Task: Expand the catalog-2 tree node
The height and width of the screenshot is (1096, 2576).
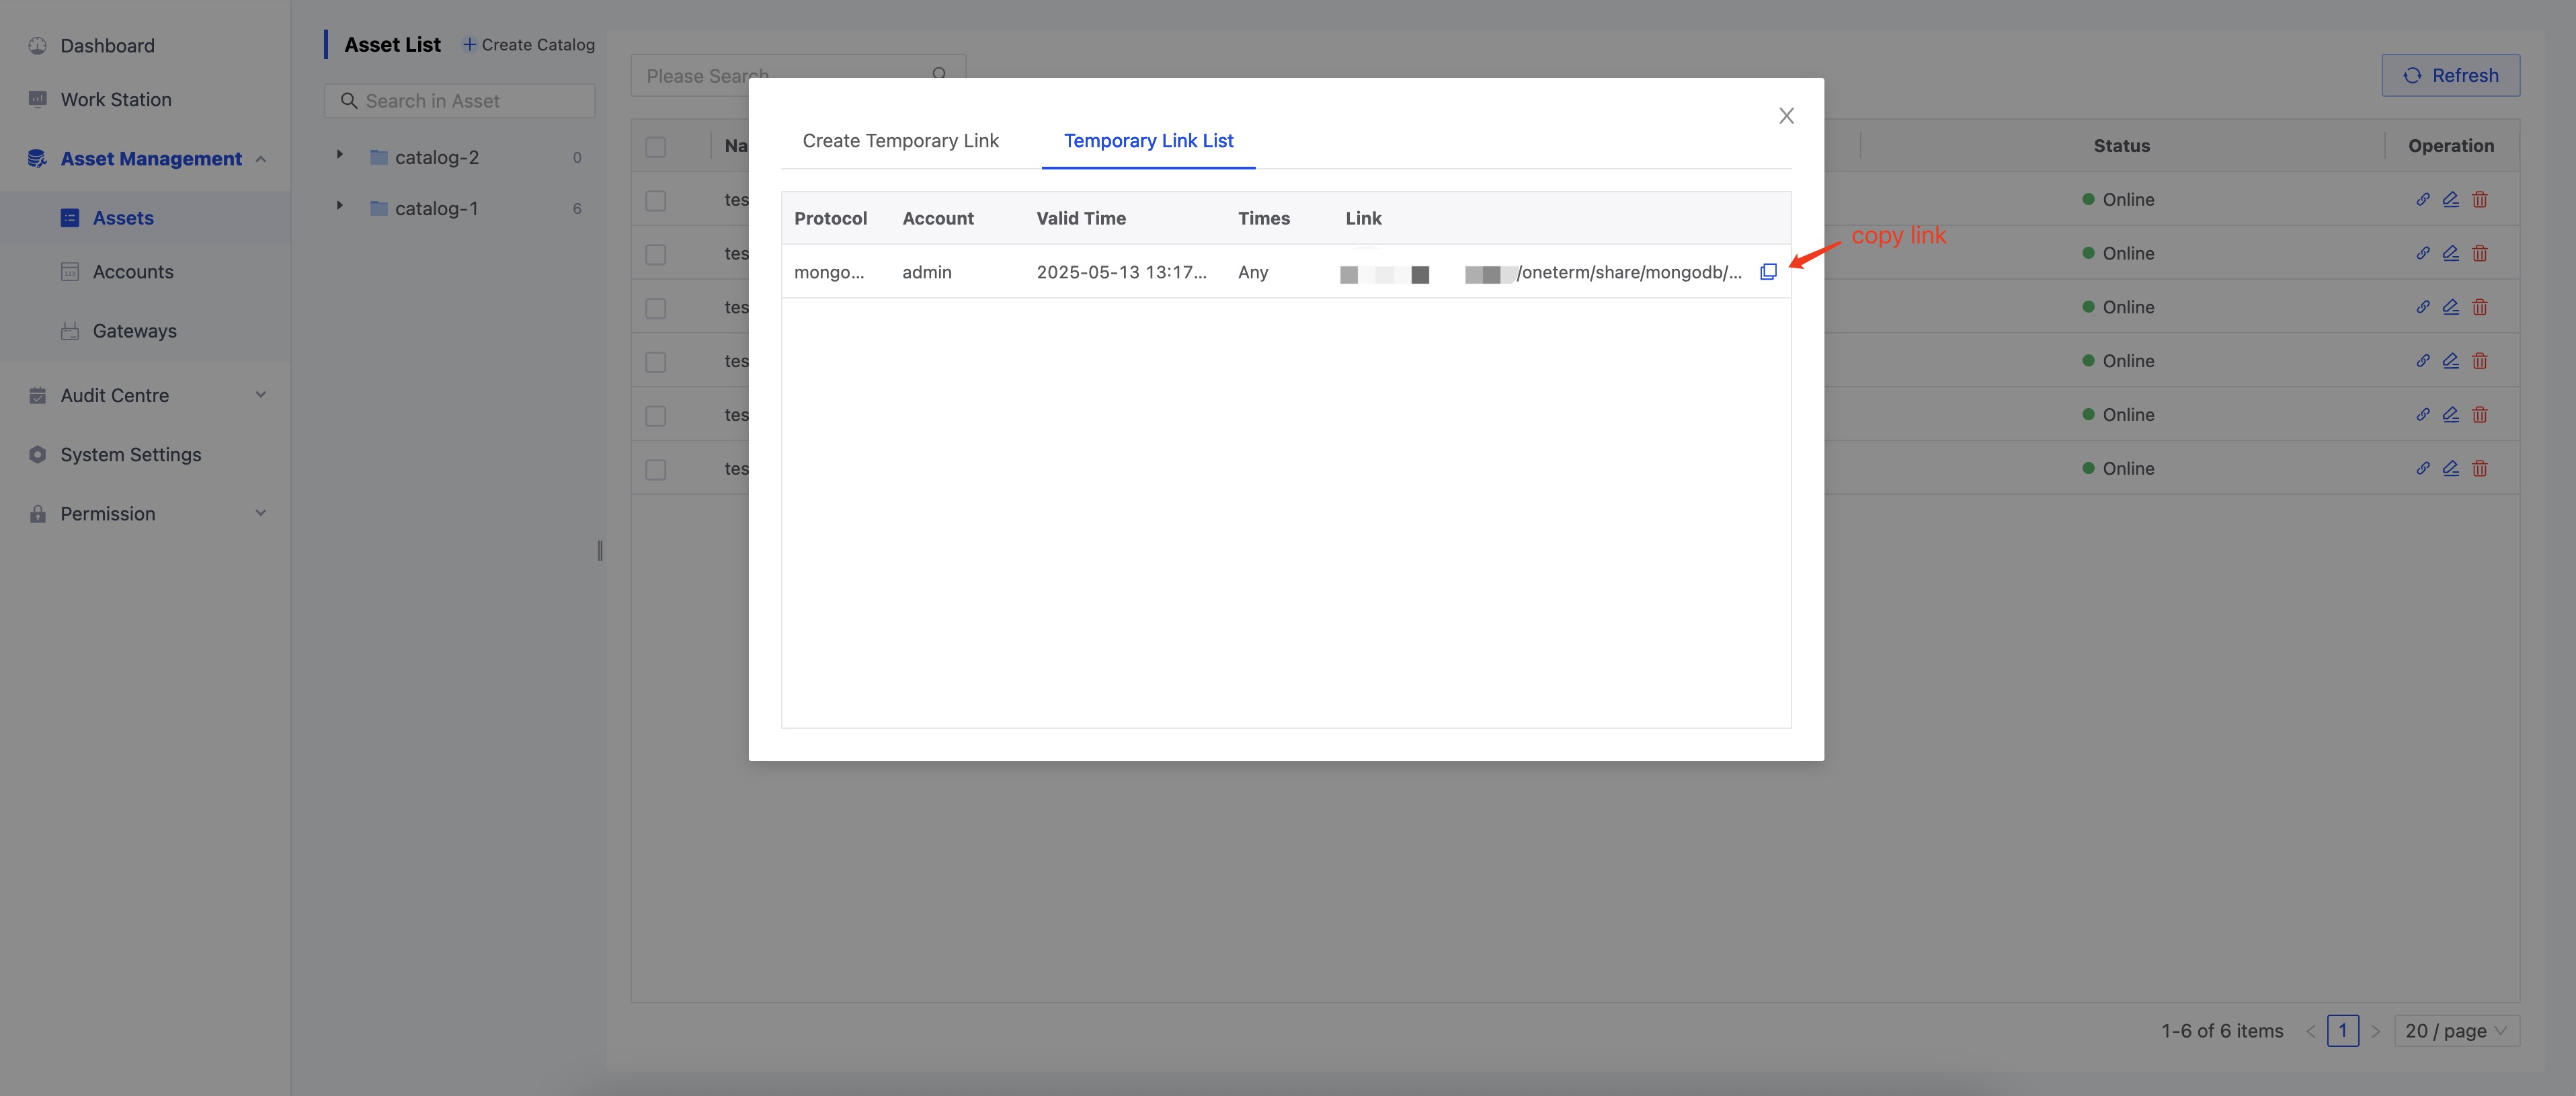Action: coord(340,155)
